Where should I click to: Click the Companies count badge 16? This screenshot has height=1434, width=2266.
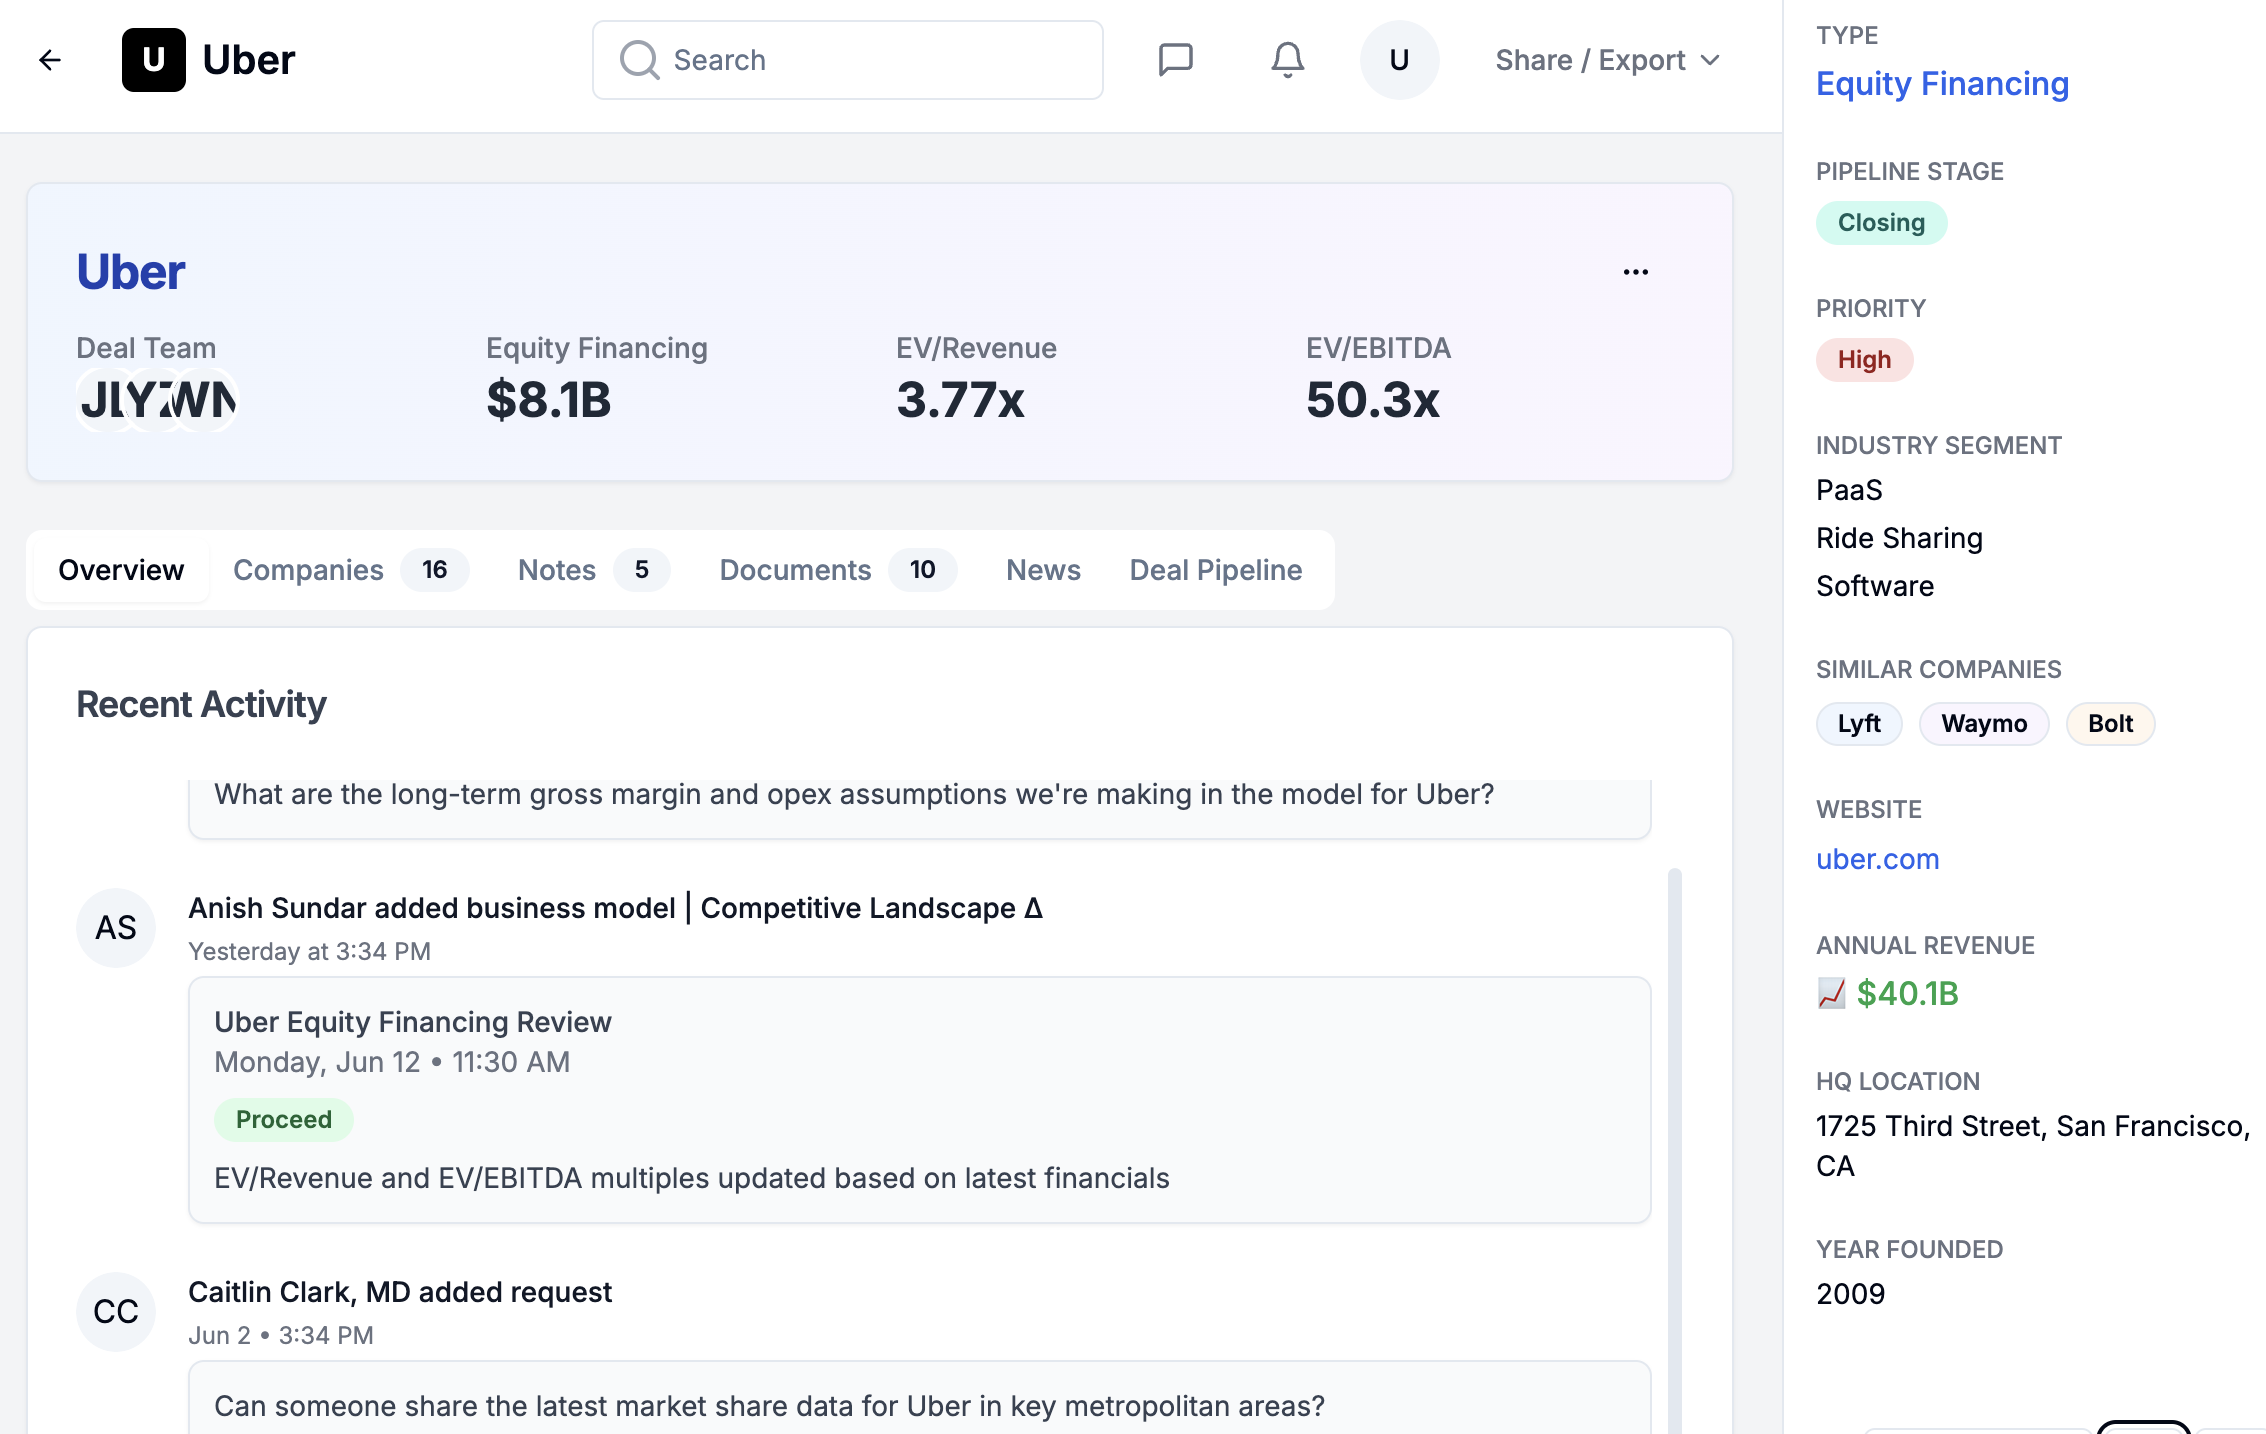coord(434,570)
